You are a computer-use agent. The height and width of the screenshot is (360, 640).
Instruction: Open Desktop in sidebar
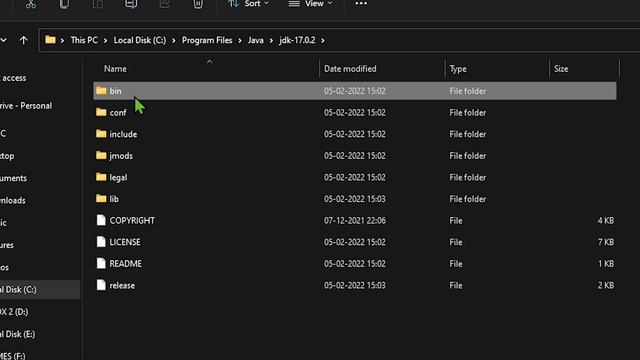(x=7, y=156)
